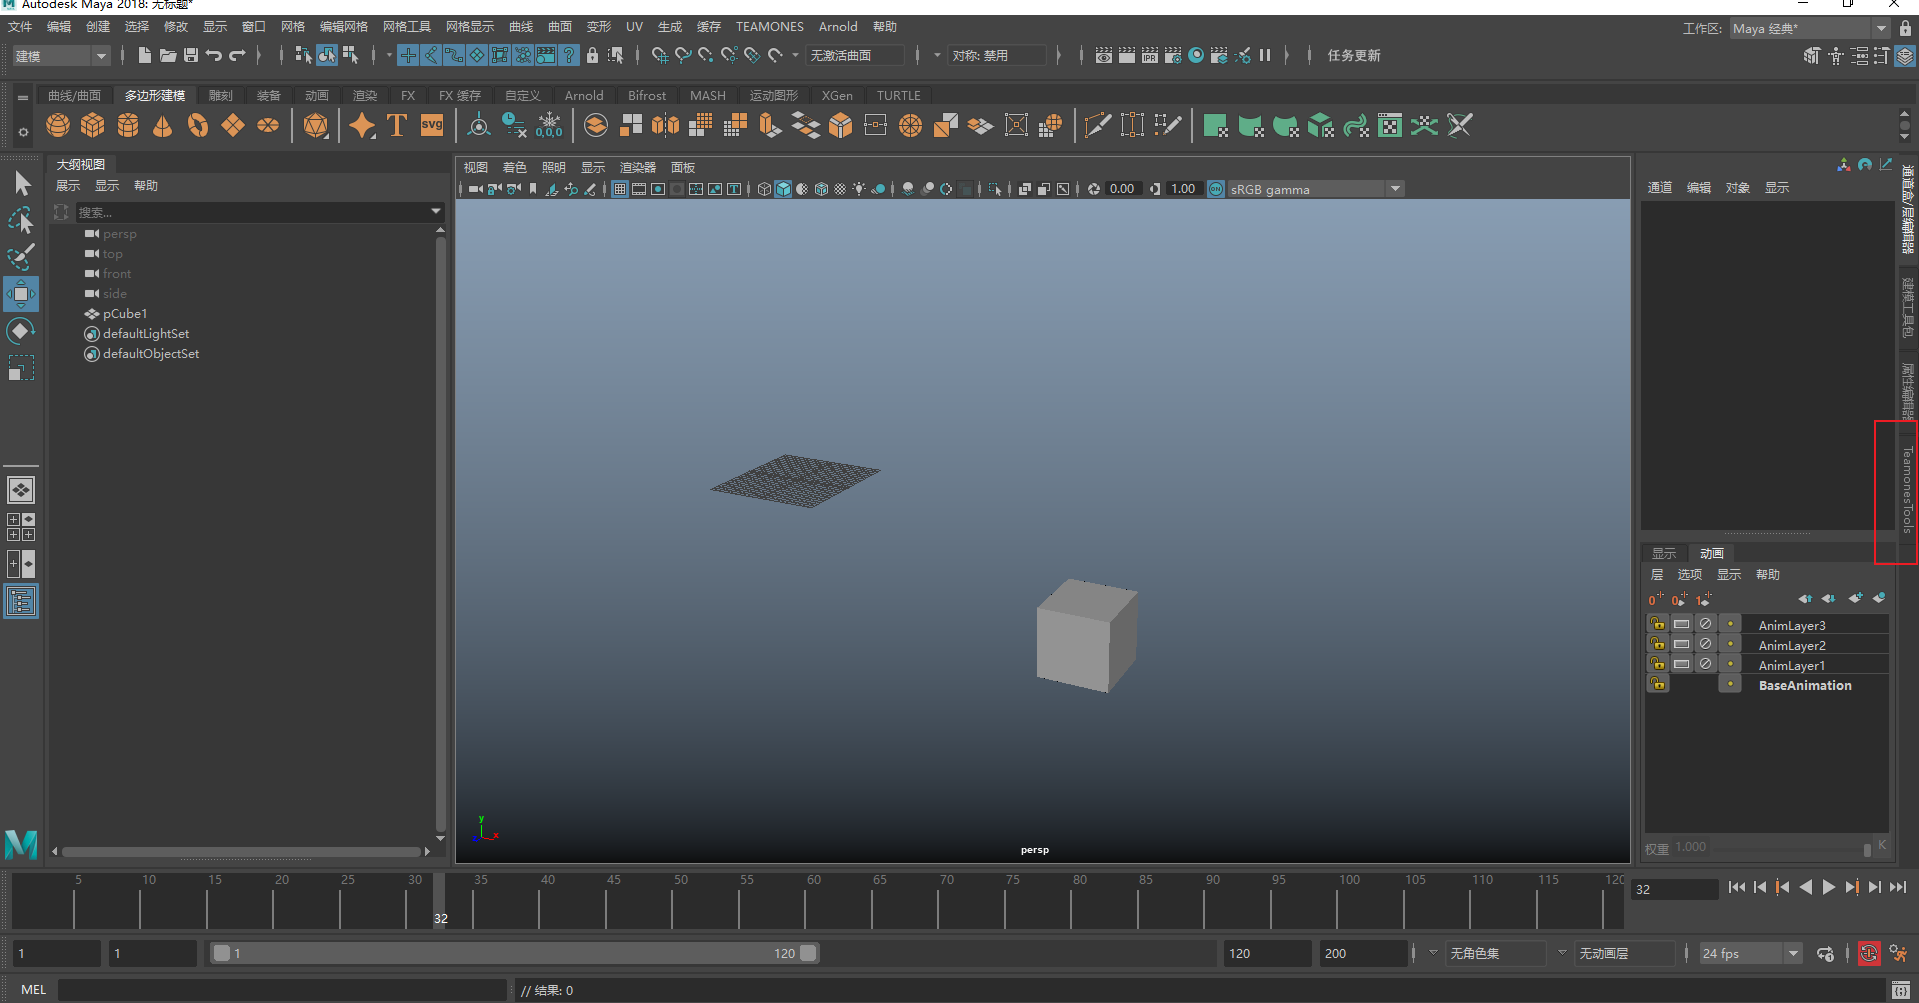Open the TEAMONES menu

coord(769,27)
